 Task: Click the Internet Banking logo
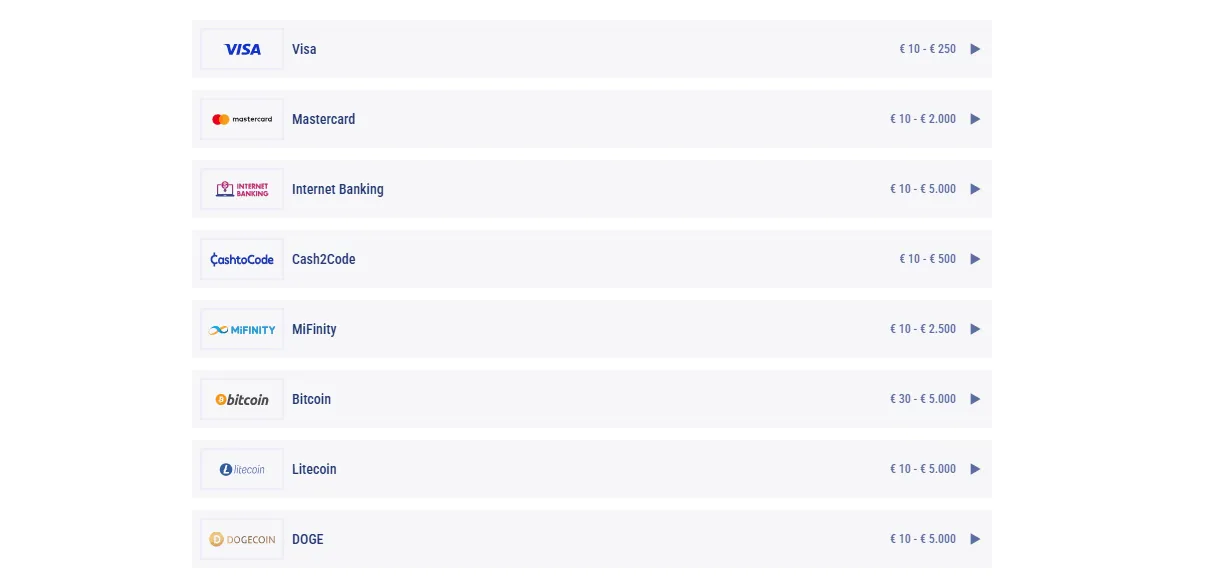tap(242, 189)
